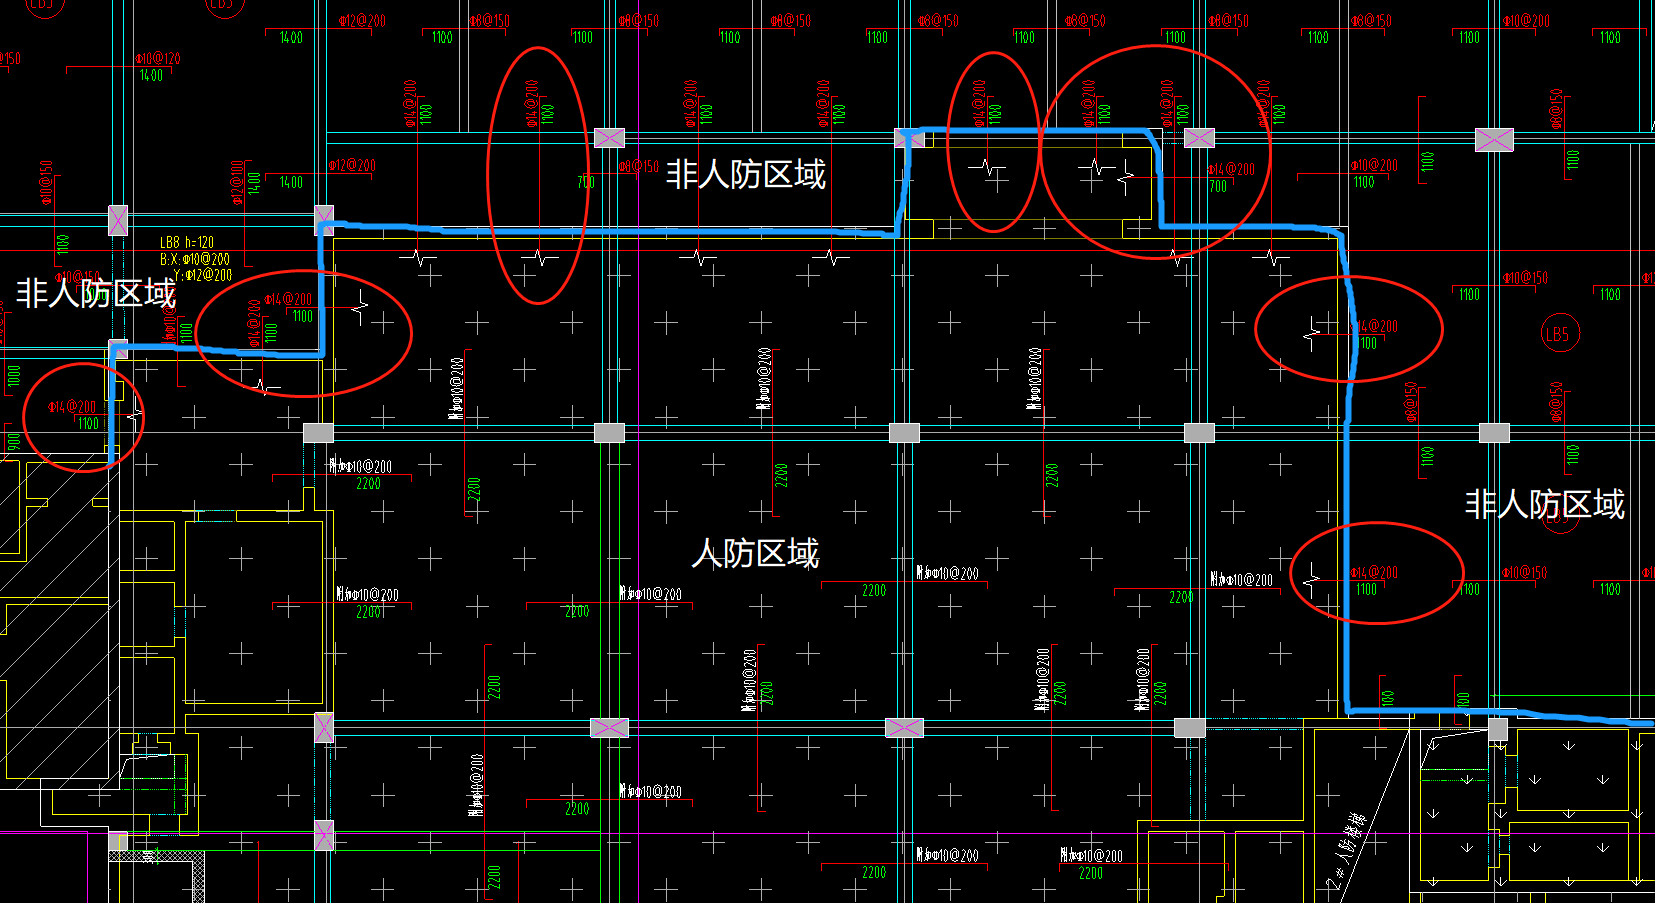The image size is (1655, 903).
Task: Click the B:X:φ10@200 rebar note
Action: click(x=194, y=259)
